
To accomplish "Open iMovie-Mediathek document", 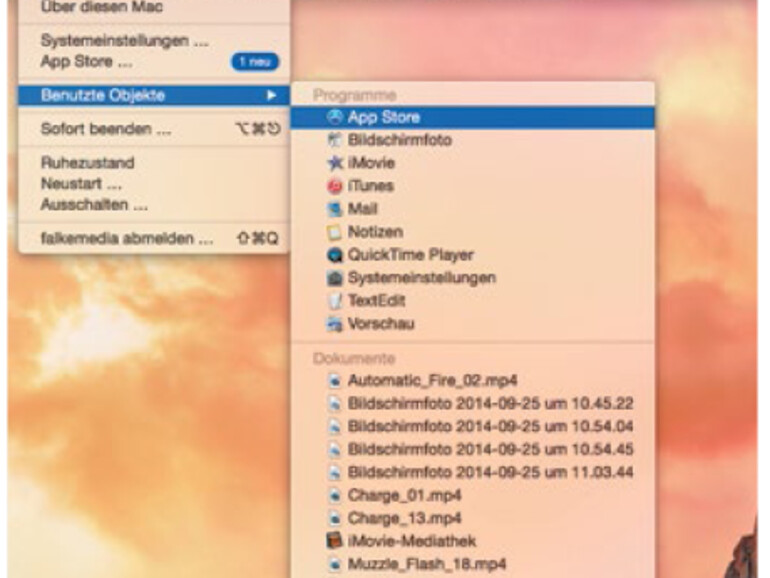I will 472,541.
